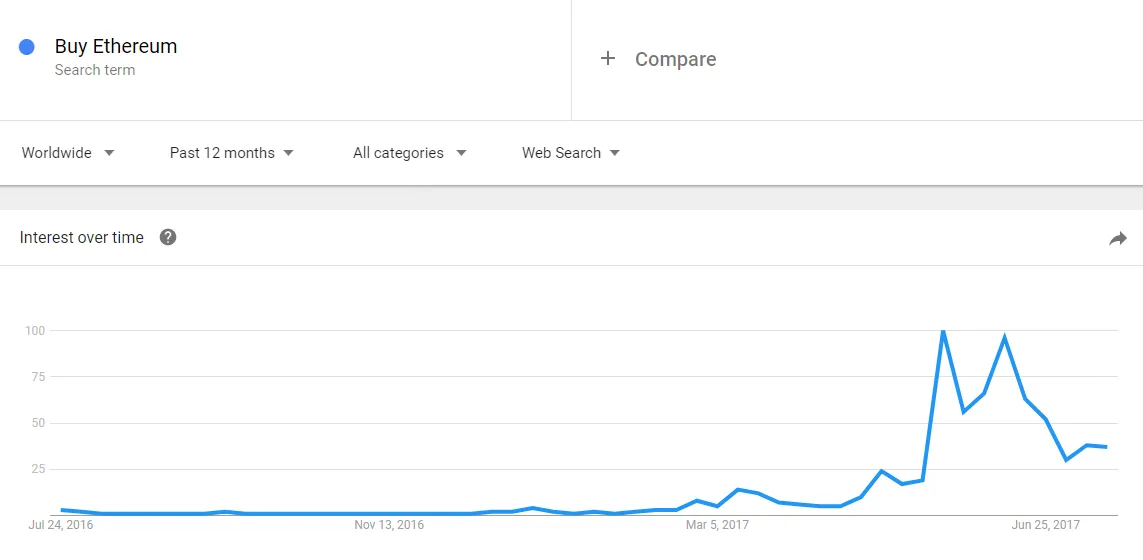Click the Search term subtitle text

click(95, 70)
